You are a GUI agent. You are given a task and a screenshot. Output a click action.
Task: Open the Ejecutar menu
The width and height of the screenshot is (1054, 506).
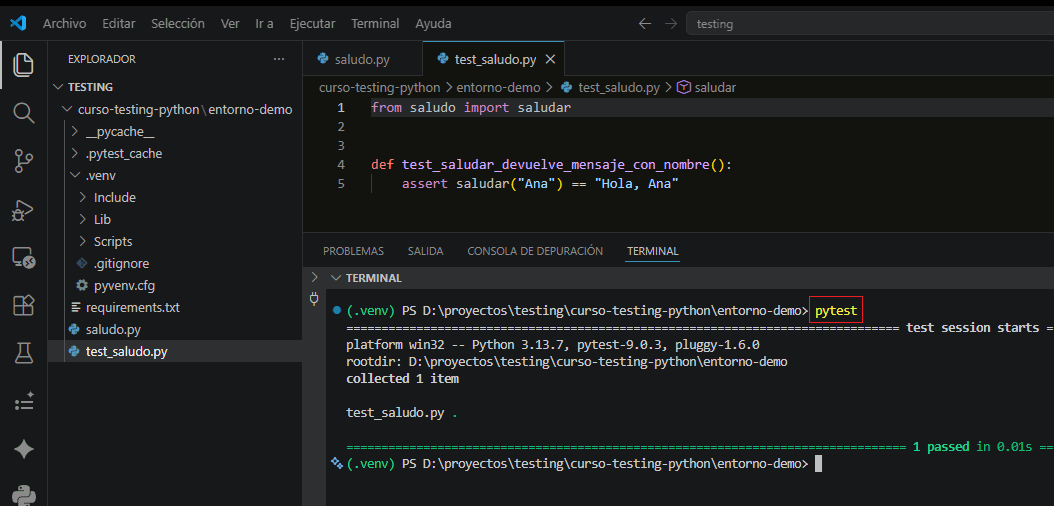(313, 24)
